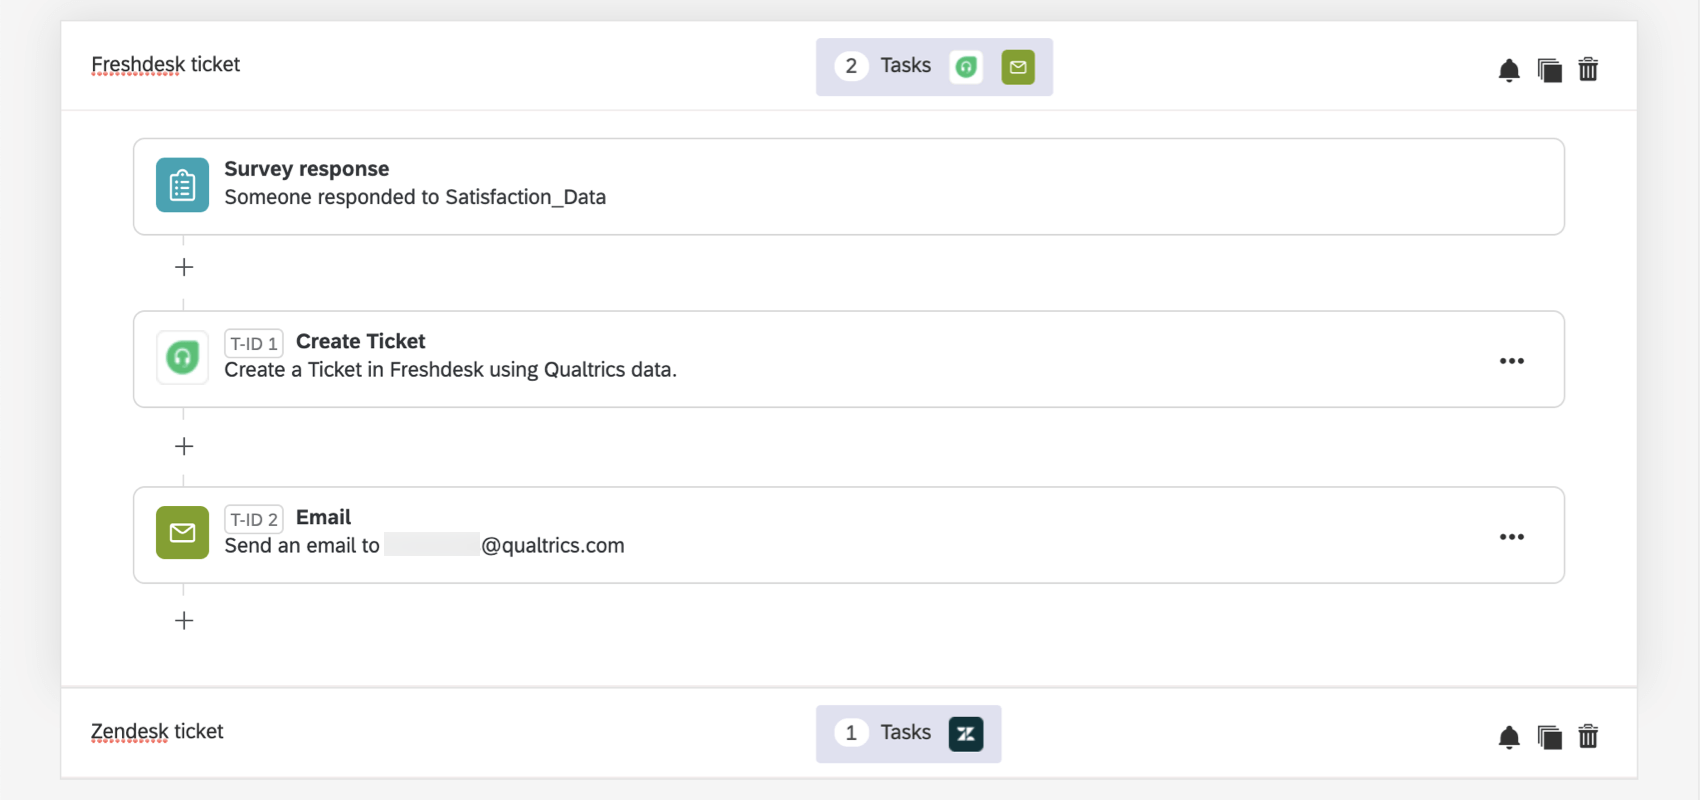Add a step after the Email task
This screenshot has width=1700, height=800.
coord(184,621)
